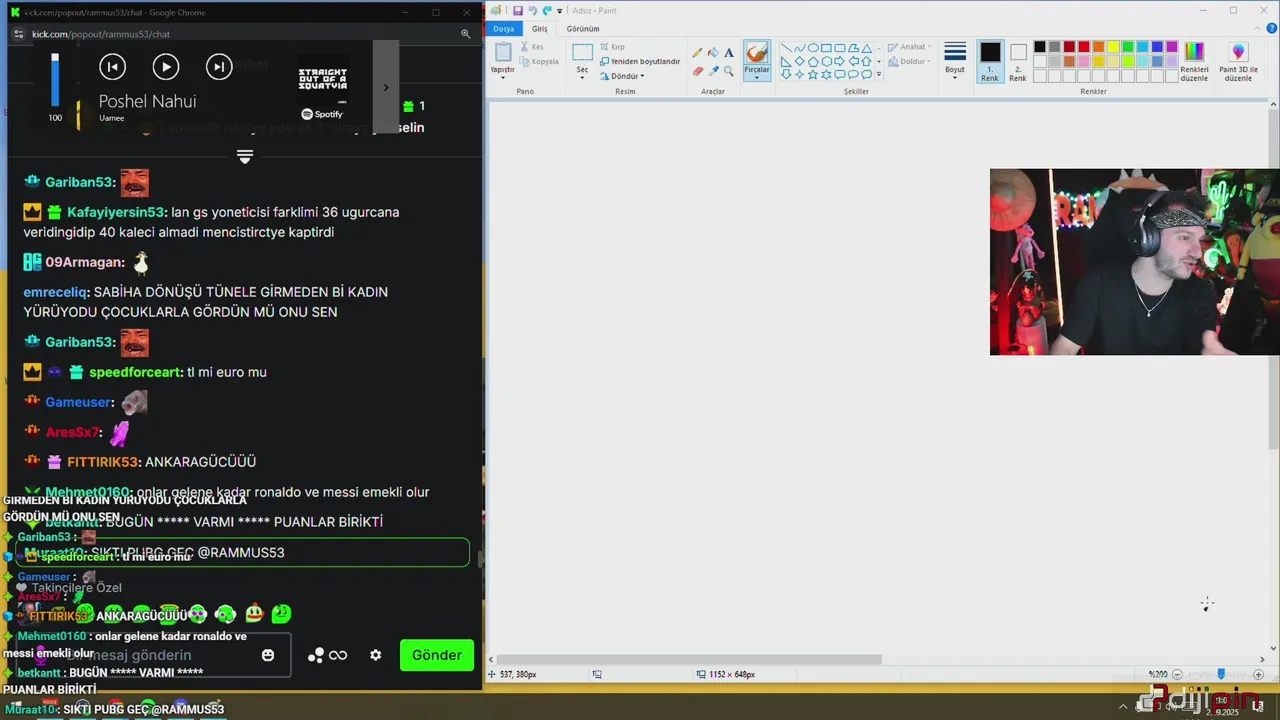
Task: Save the drawing using Paint's save icon
Action: (518, 10)
